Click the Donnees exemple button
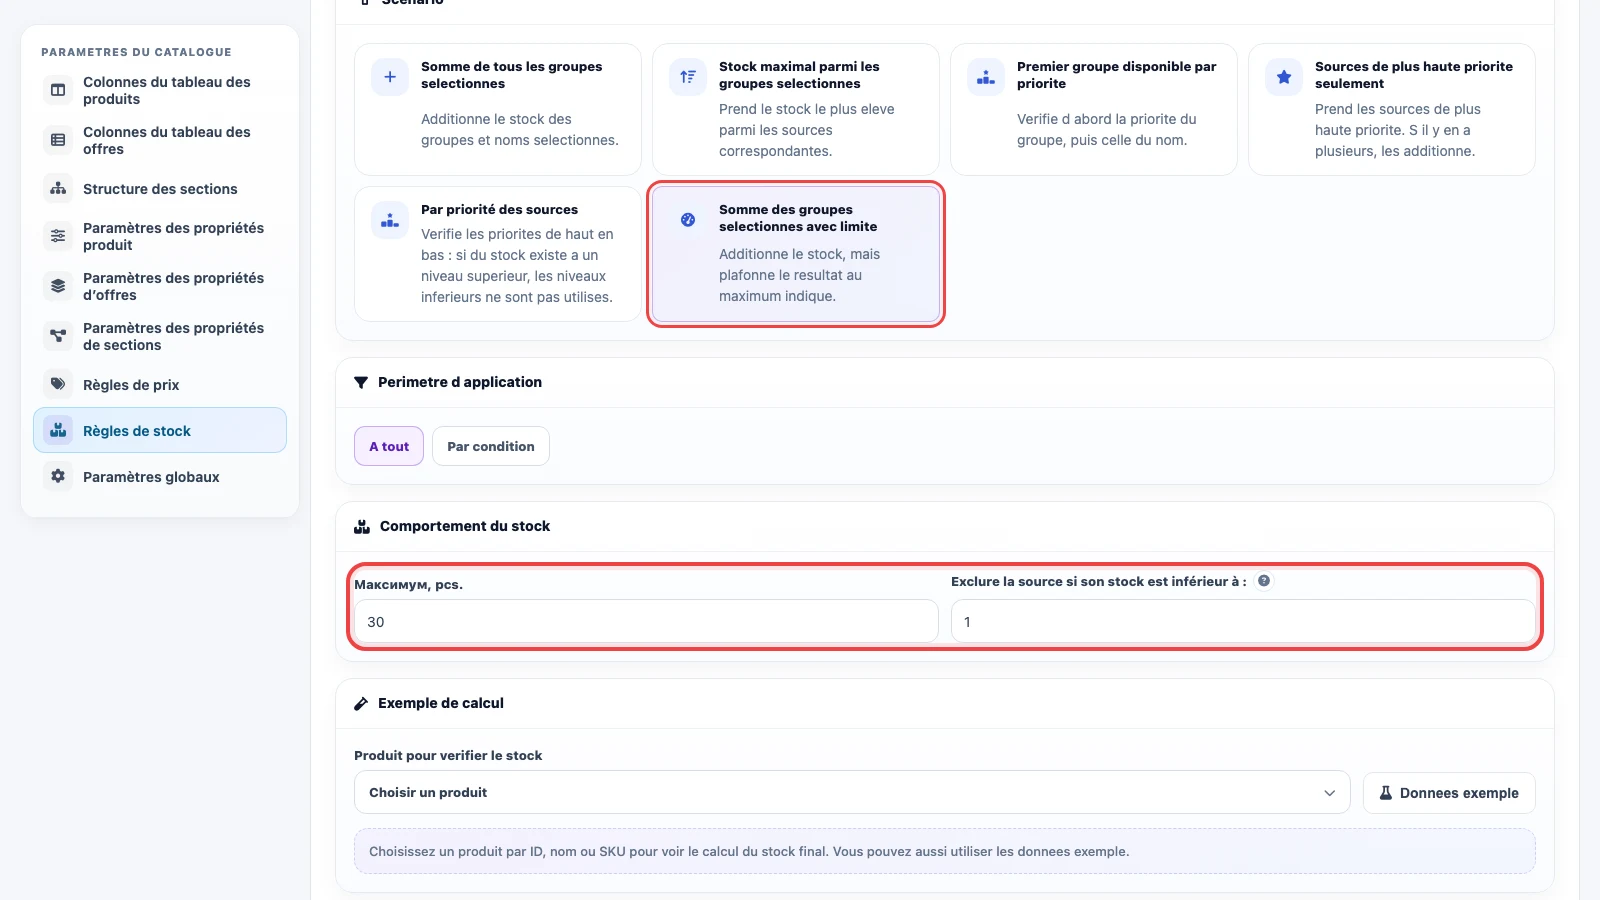The width and height of the screenshot is (1600, 900). [x=1449, y=793]
